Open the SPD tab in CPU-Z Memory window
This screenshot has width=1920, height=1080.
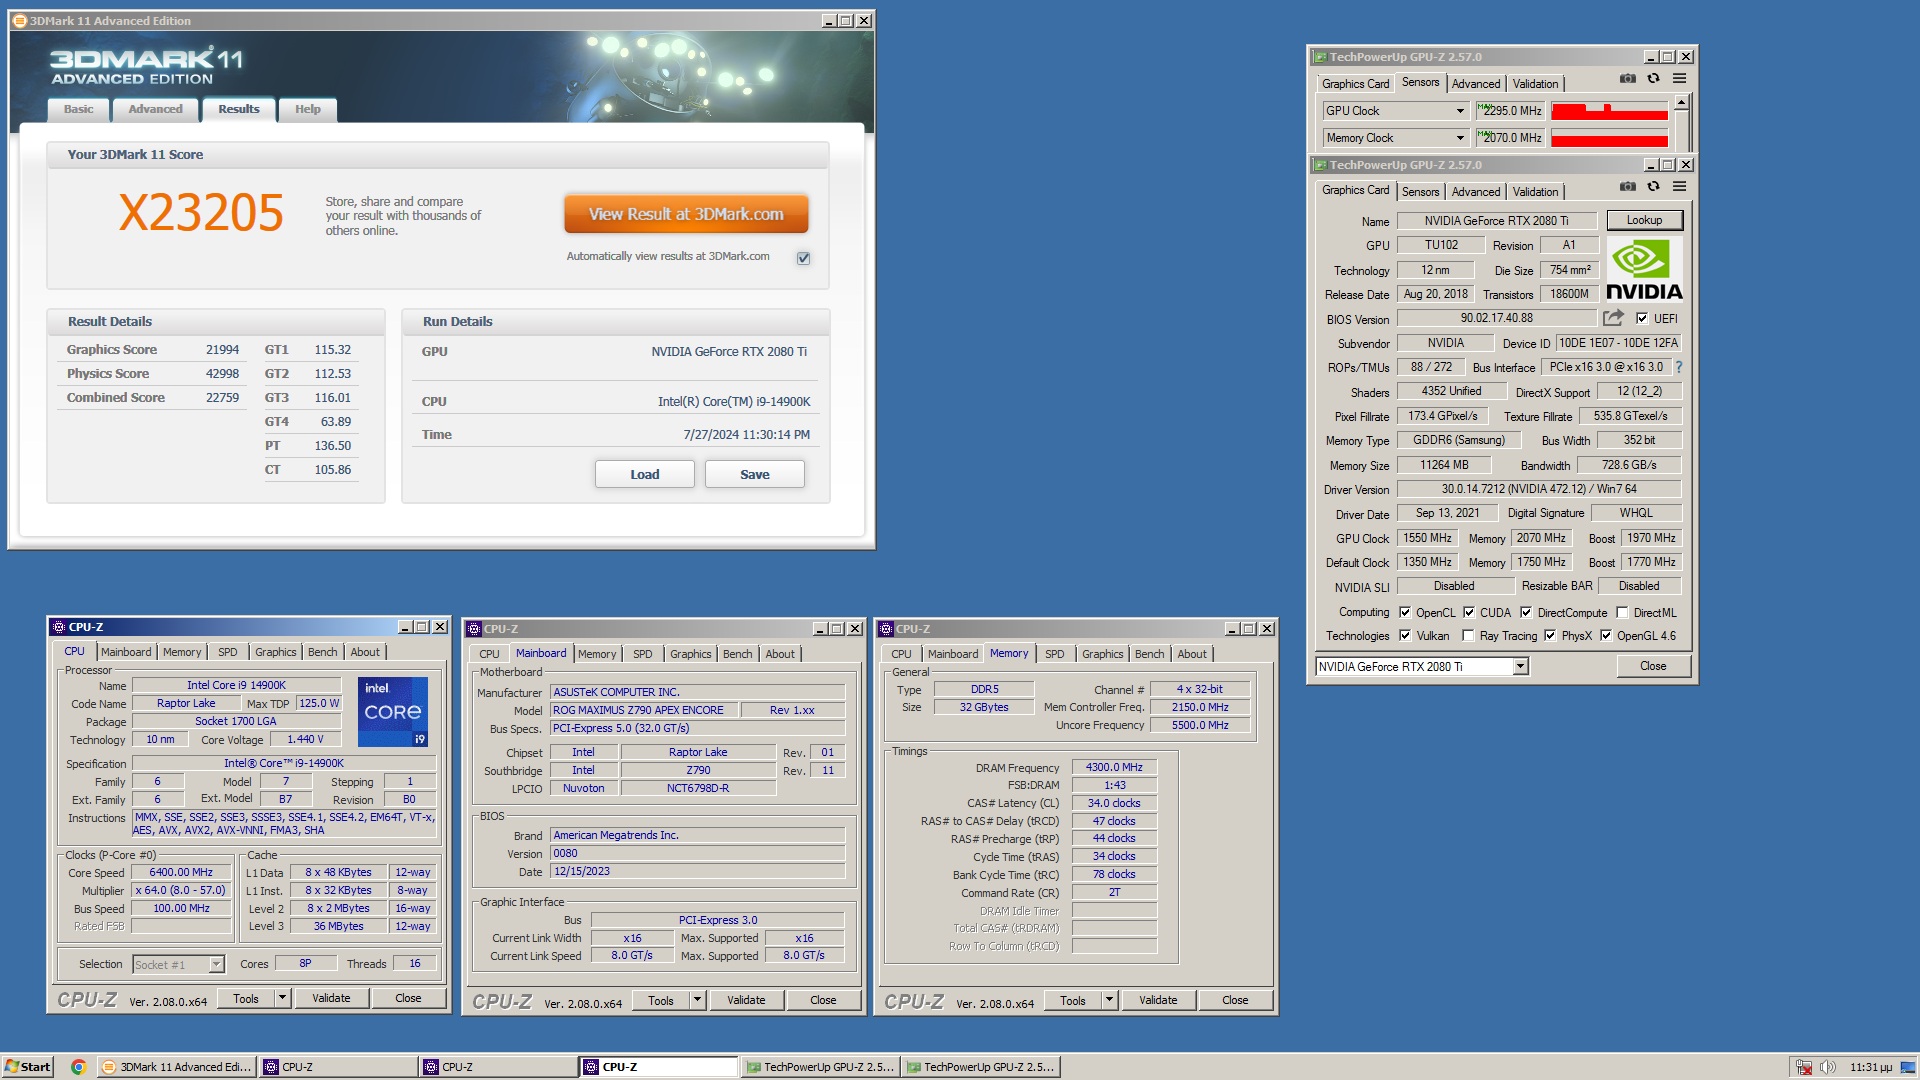tap(1054, 654)
